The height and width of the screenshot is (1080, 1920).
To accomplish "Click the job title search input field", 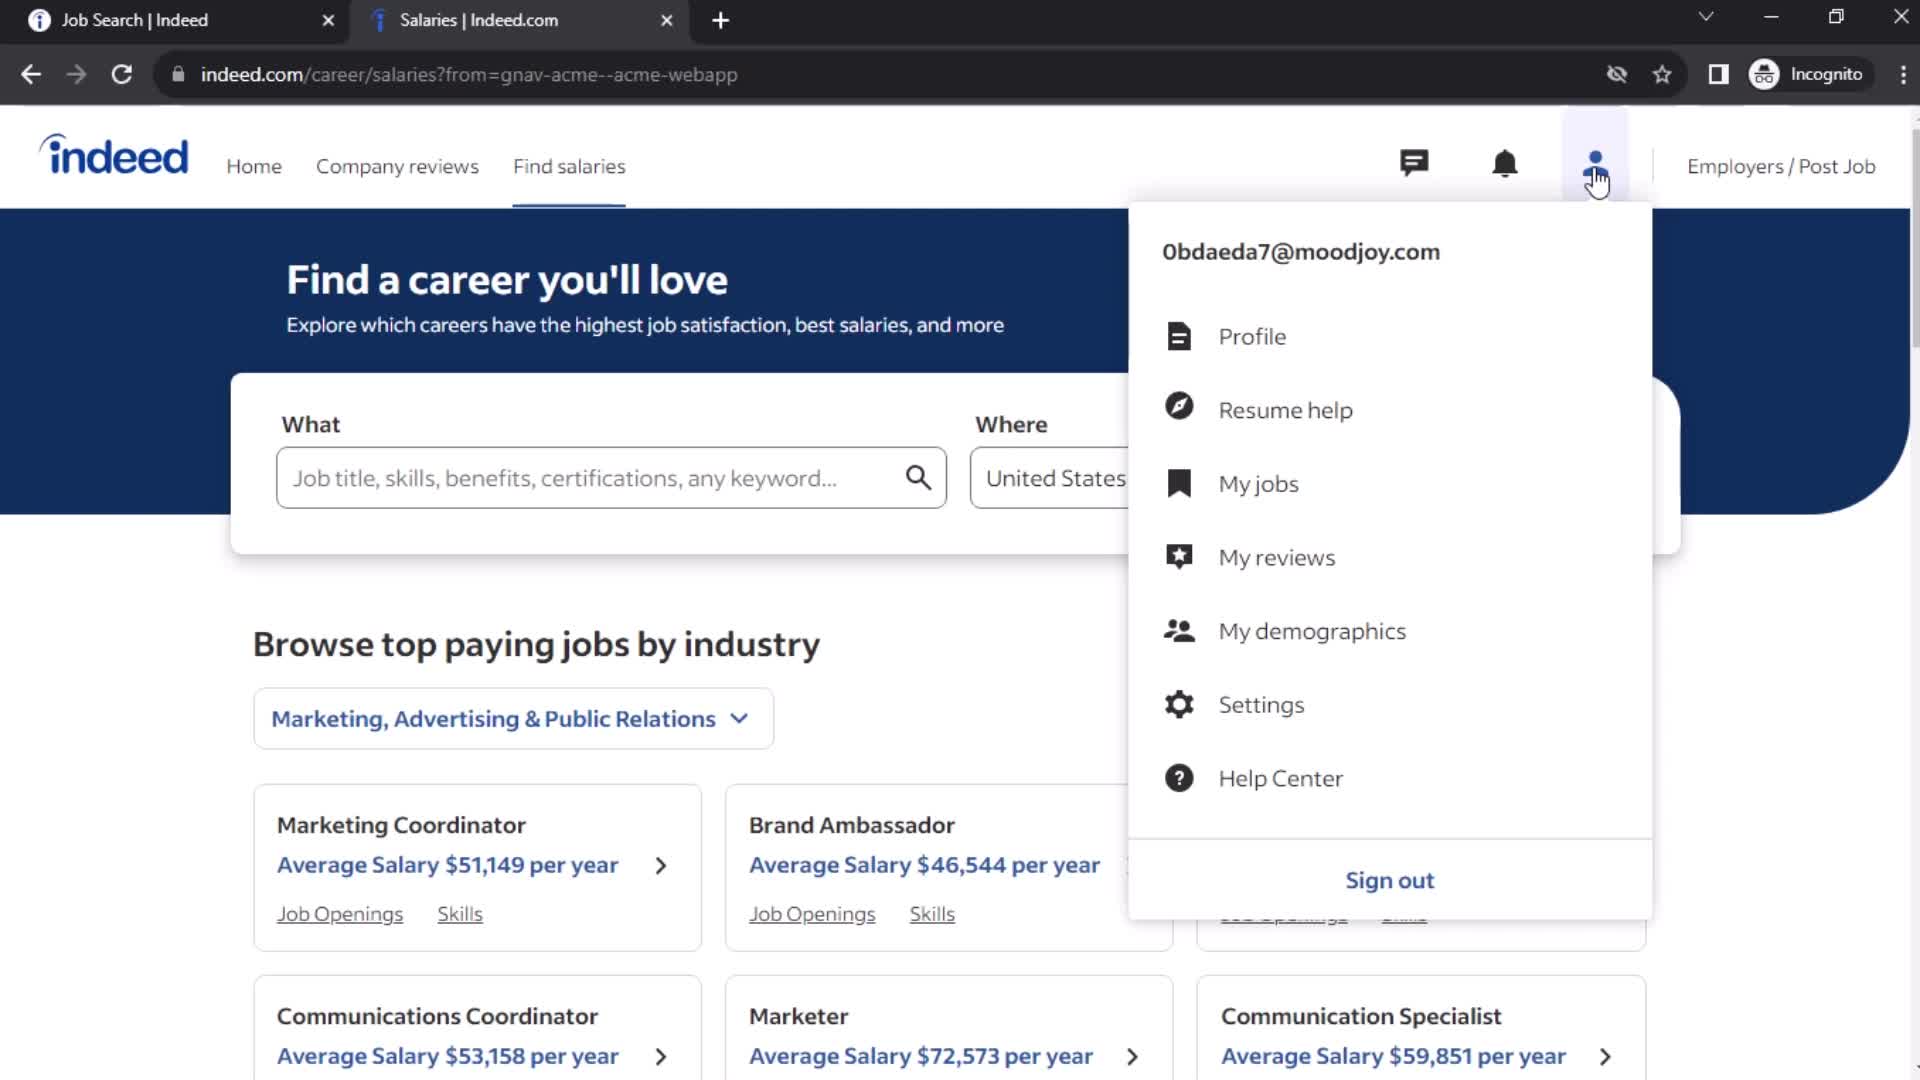I will (x=611, y=477).
